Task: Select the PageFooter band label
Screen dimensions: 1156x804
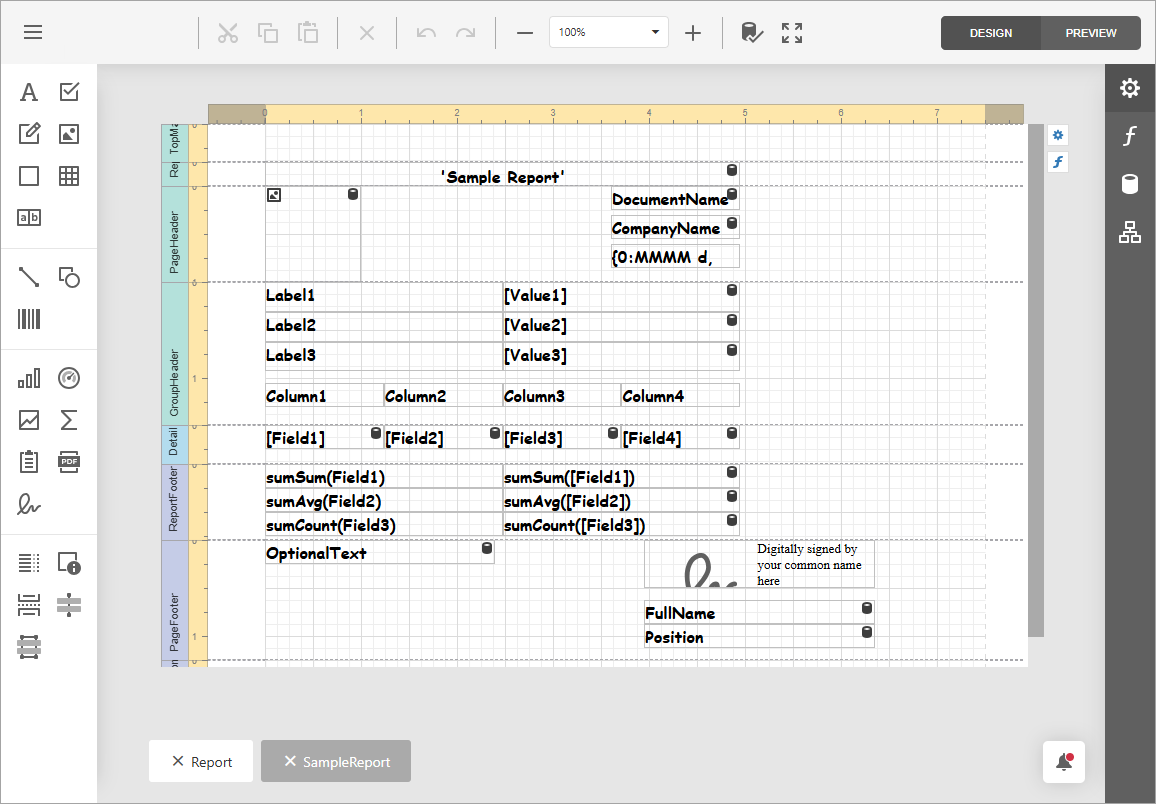Action: tap(175, 600)
